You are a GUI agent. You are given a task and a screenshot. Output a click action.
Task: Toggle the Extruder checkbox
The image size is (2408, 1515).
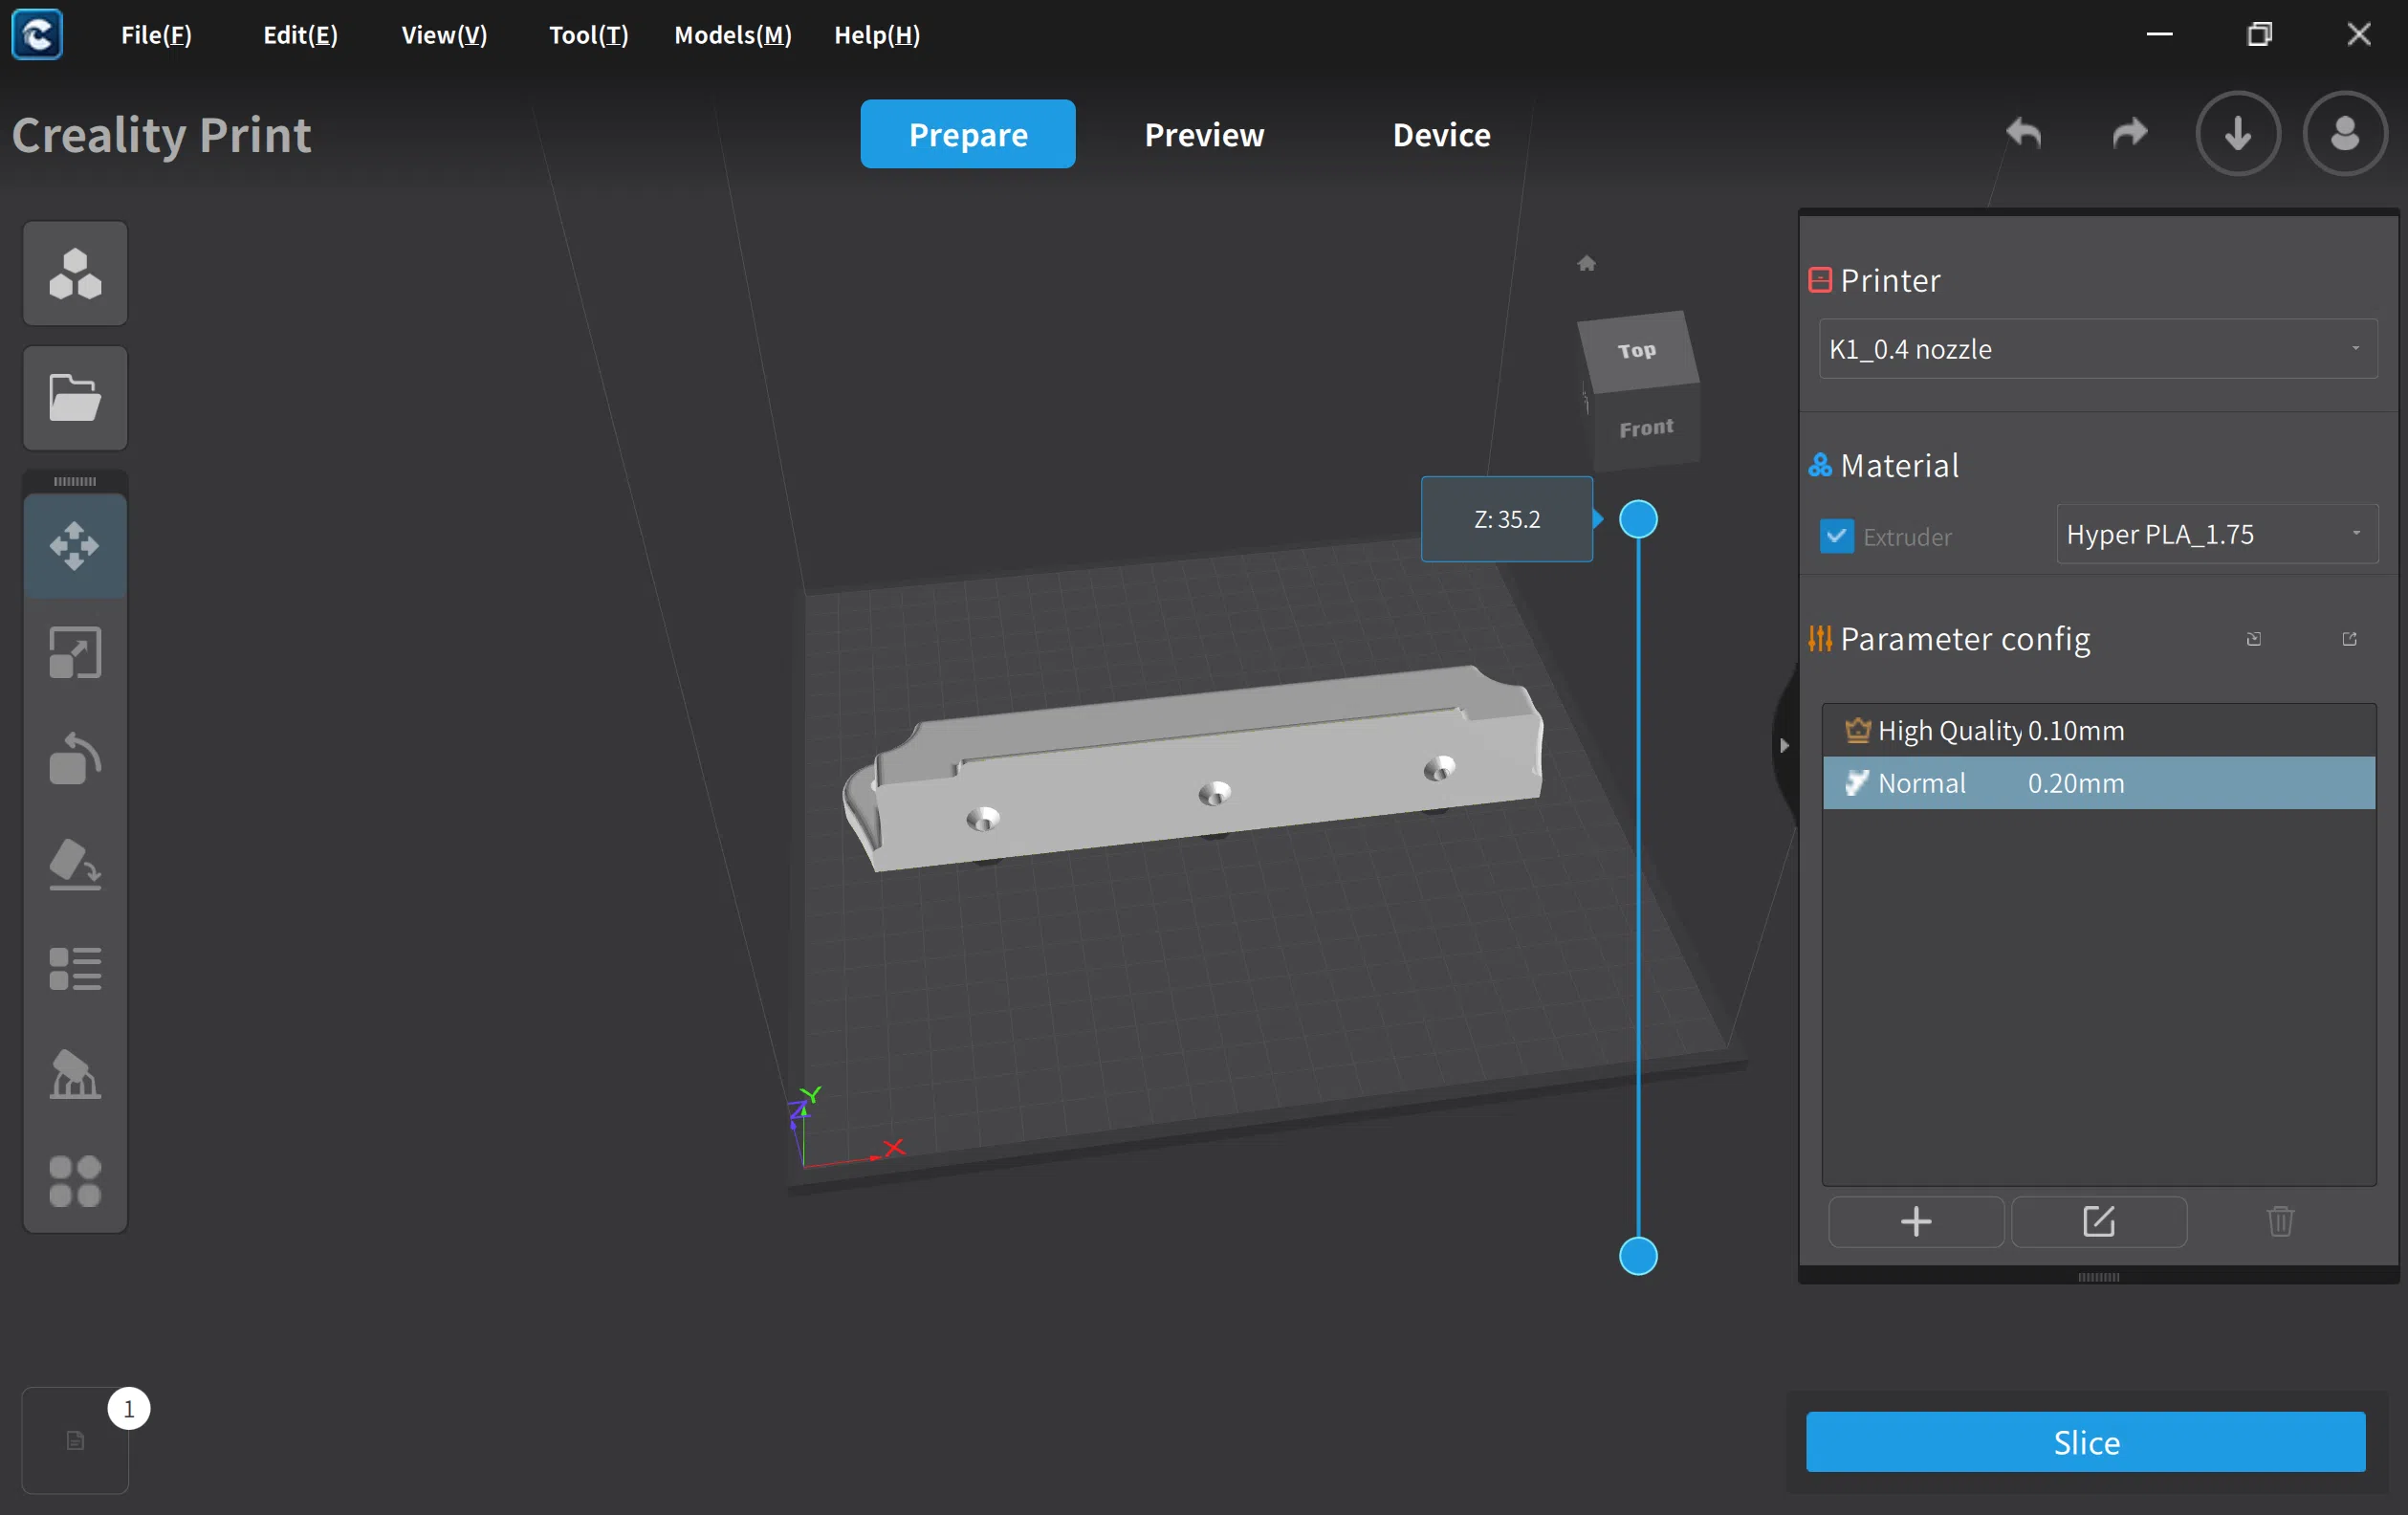pyautogui.click(x=1837, y=536)
